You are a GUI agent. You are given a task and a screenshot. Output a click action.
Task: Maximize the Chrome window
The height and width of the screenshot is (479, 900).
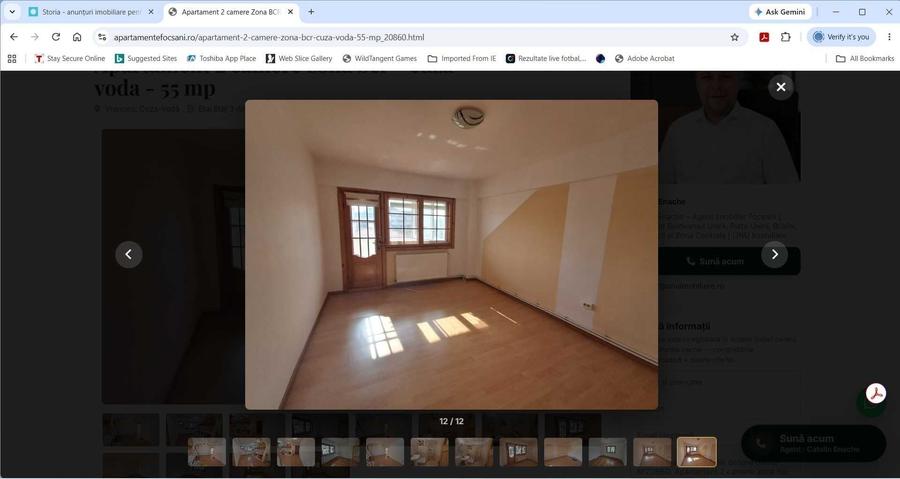(x=862, y=11)
